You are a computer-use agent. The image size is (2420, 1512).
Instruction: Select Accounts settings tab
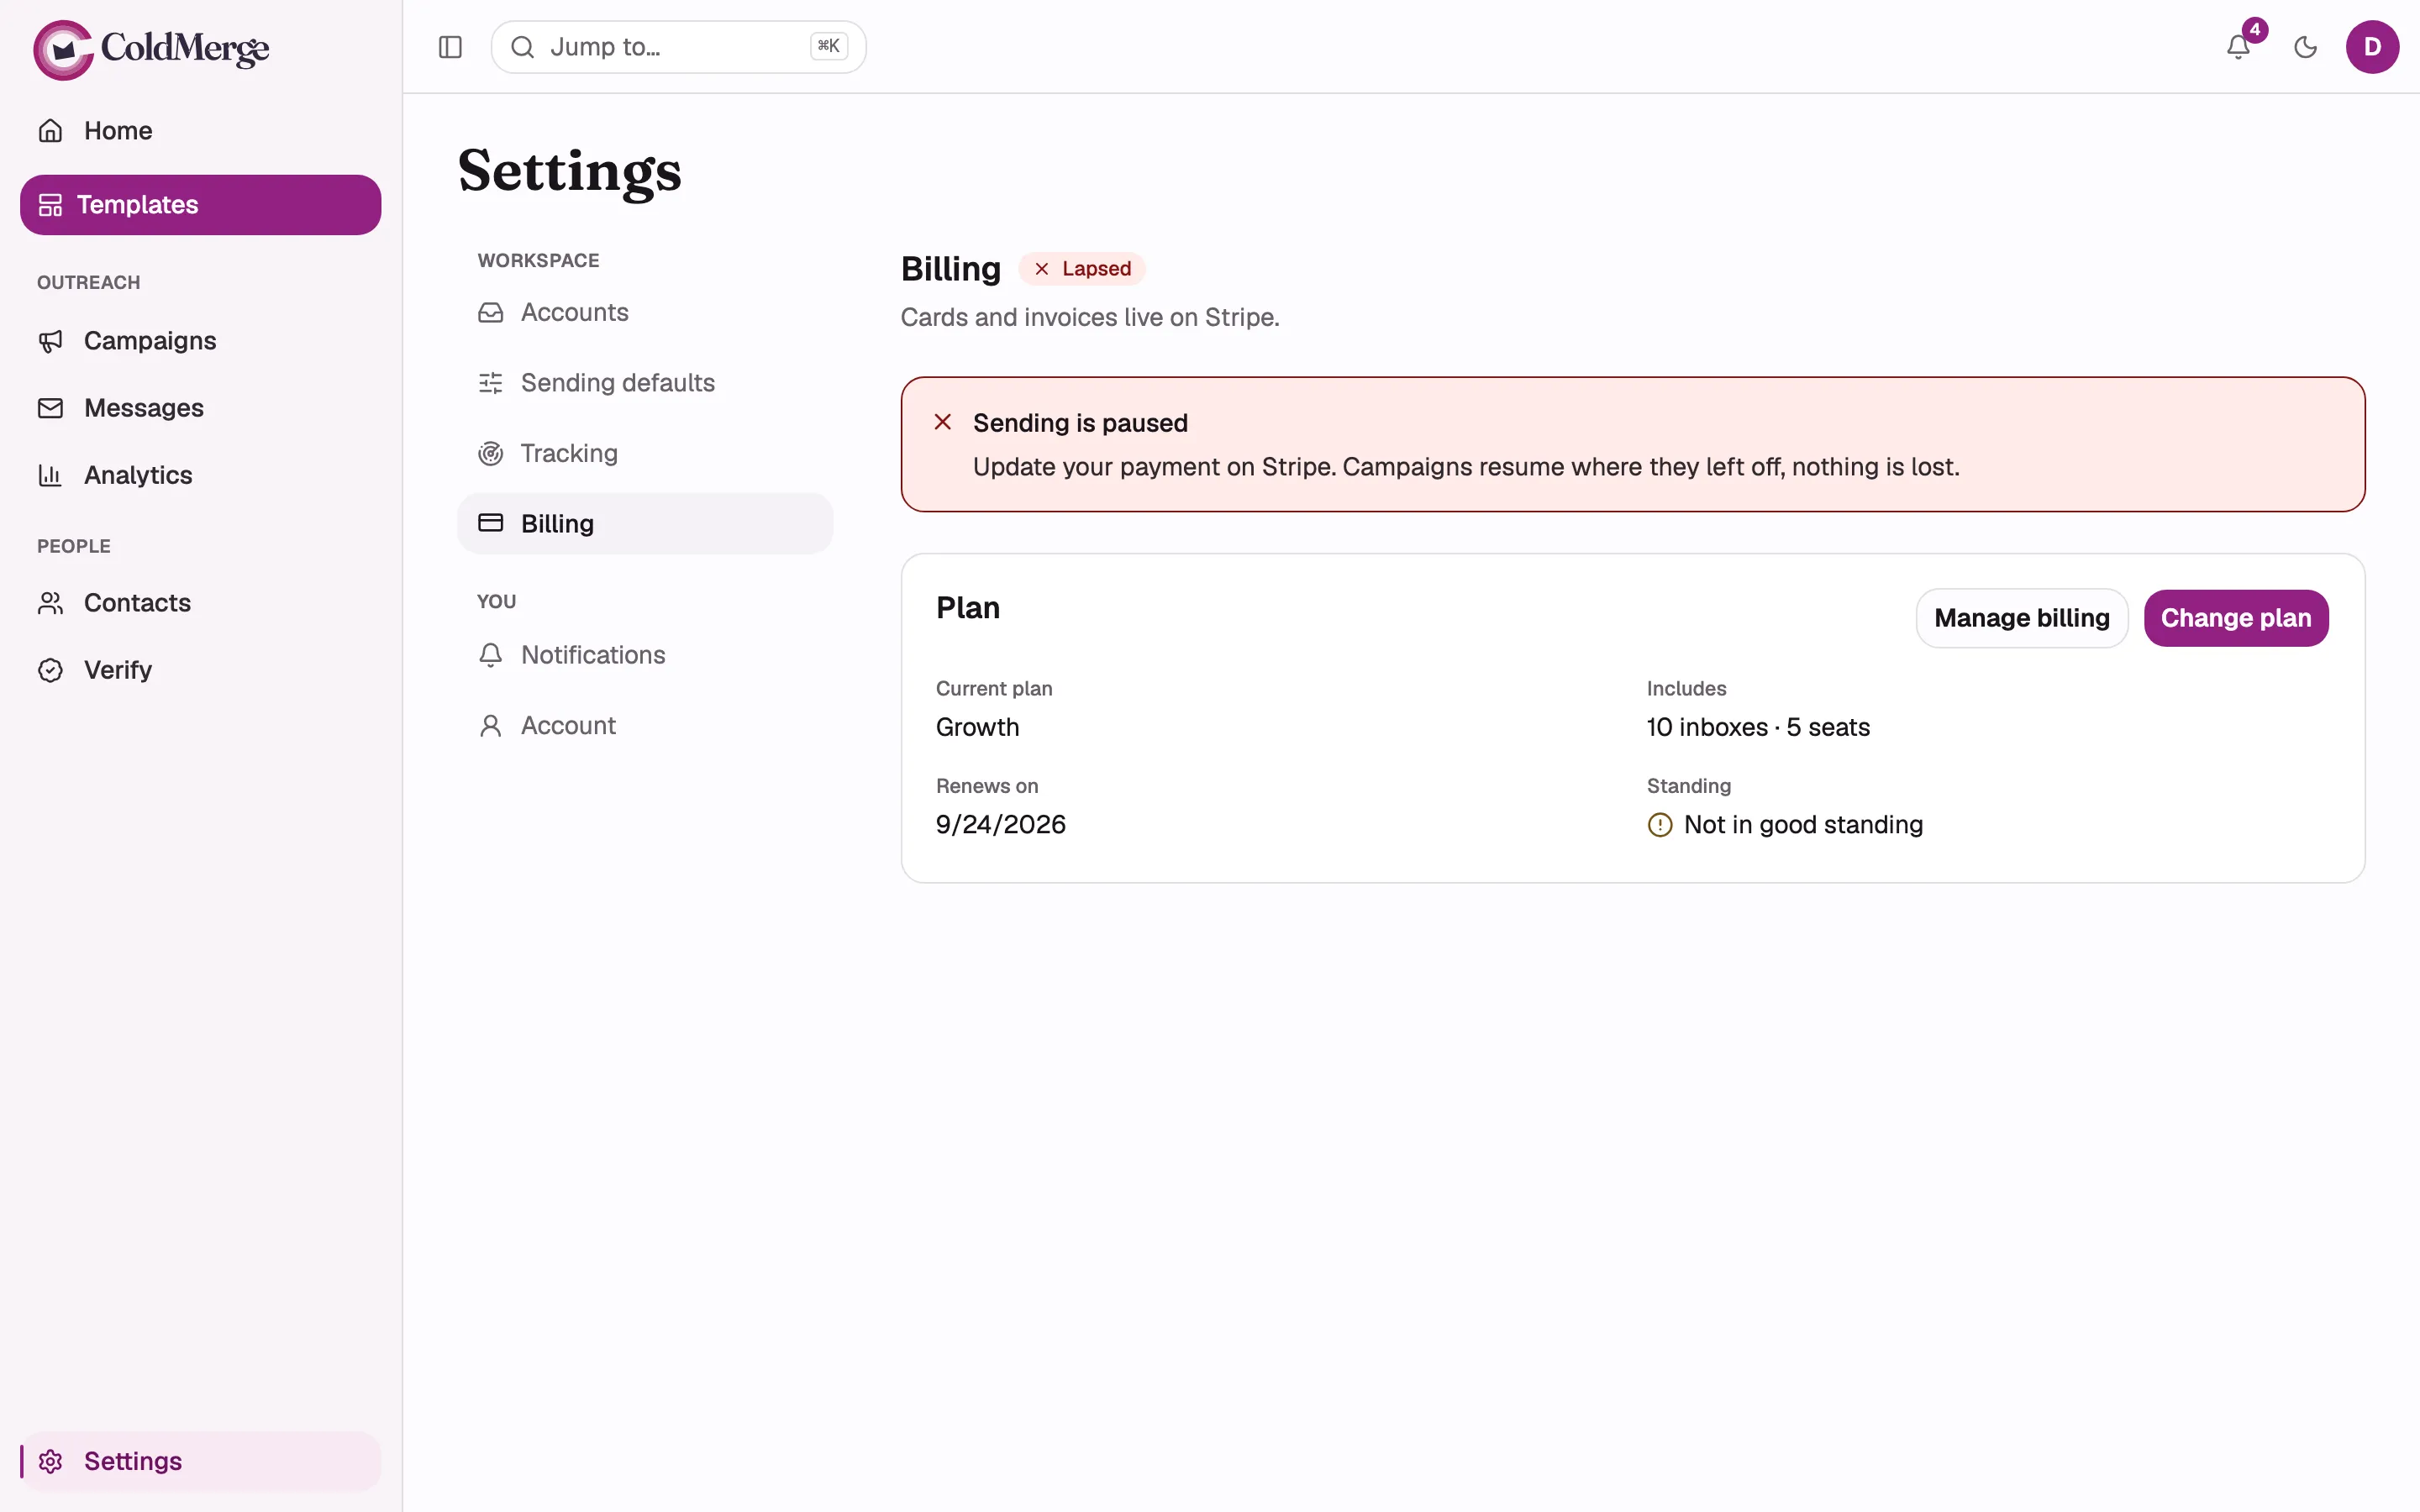point(645,313)
